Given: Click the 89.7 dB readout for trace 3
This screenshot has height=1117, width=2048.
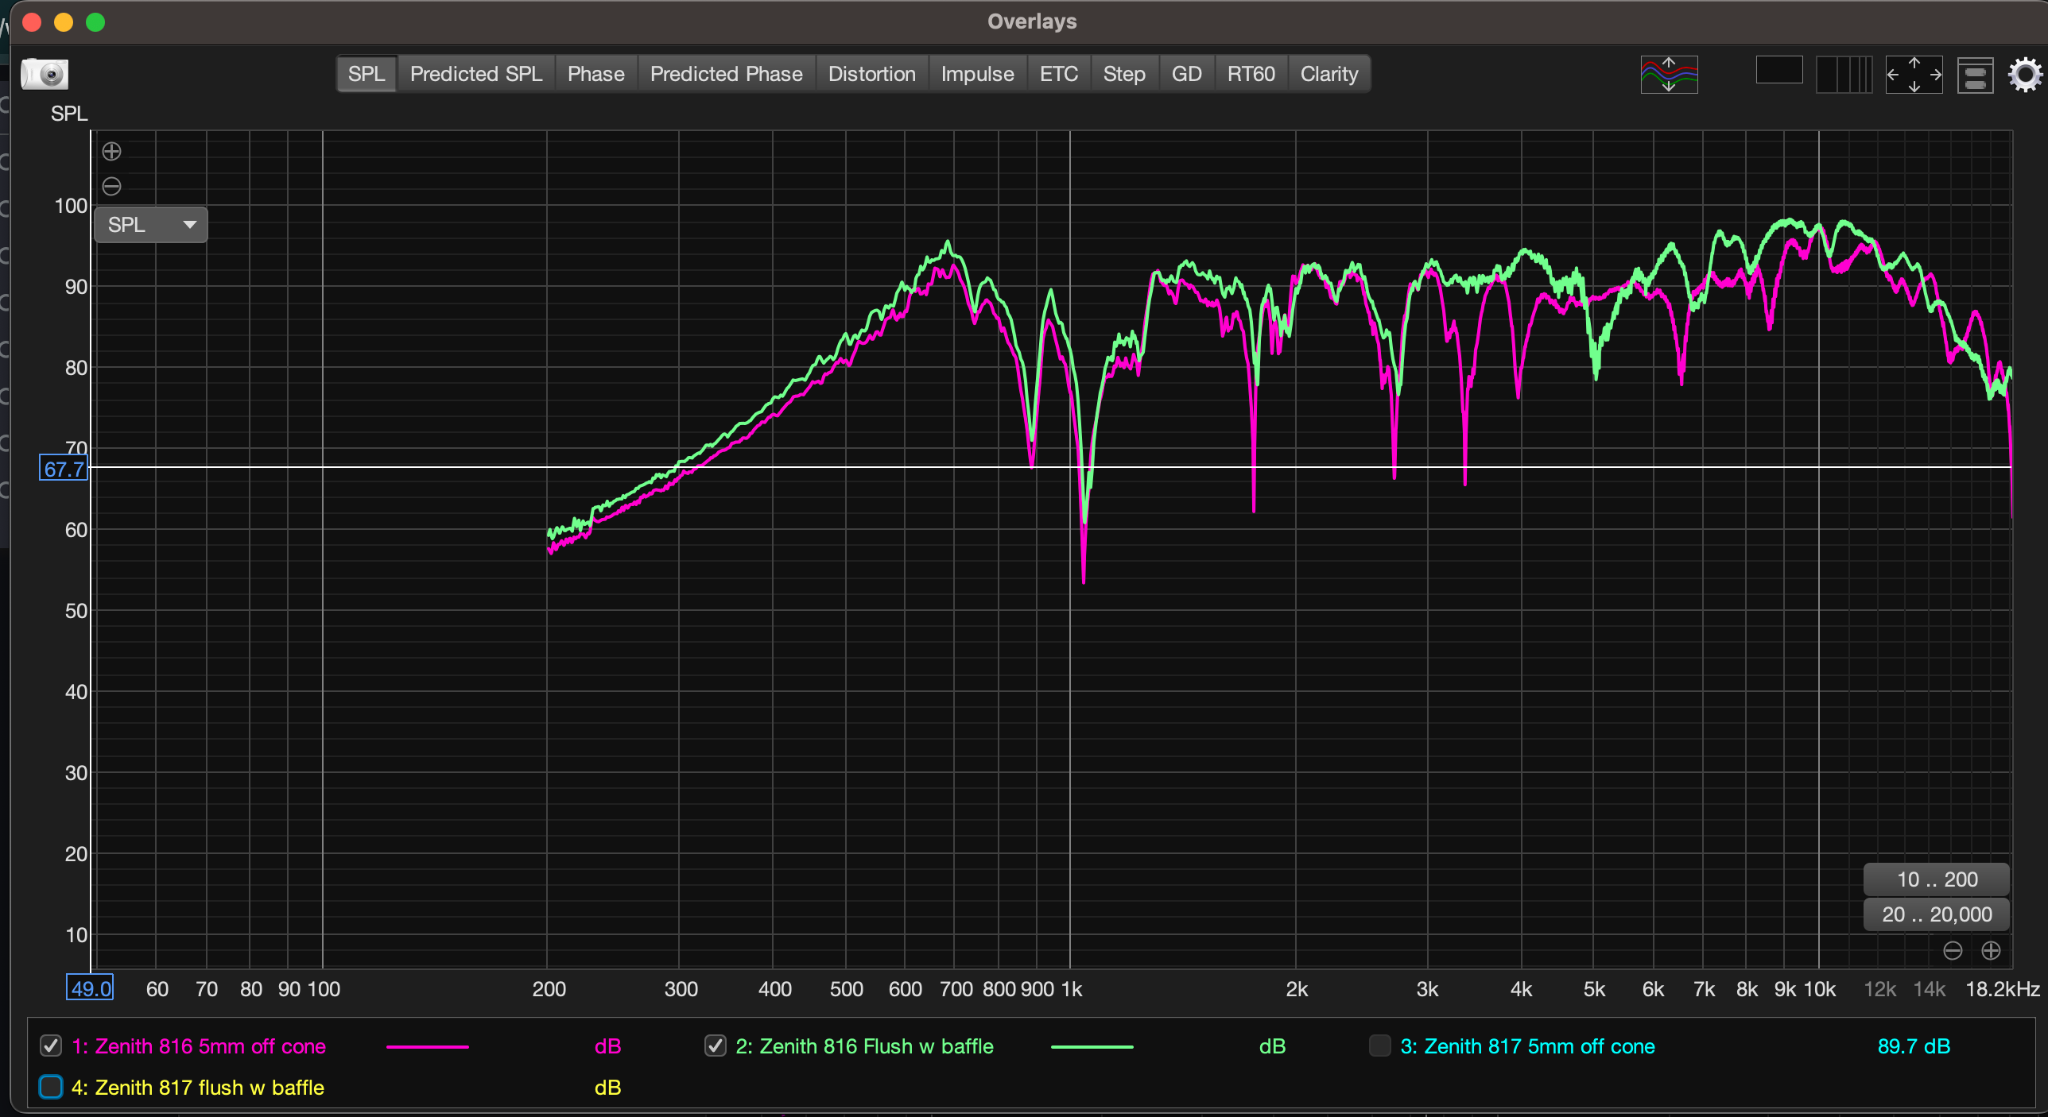Looking at the screenshot, I should coord(1914,1046).
